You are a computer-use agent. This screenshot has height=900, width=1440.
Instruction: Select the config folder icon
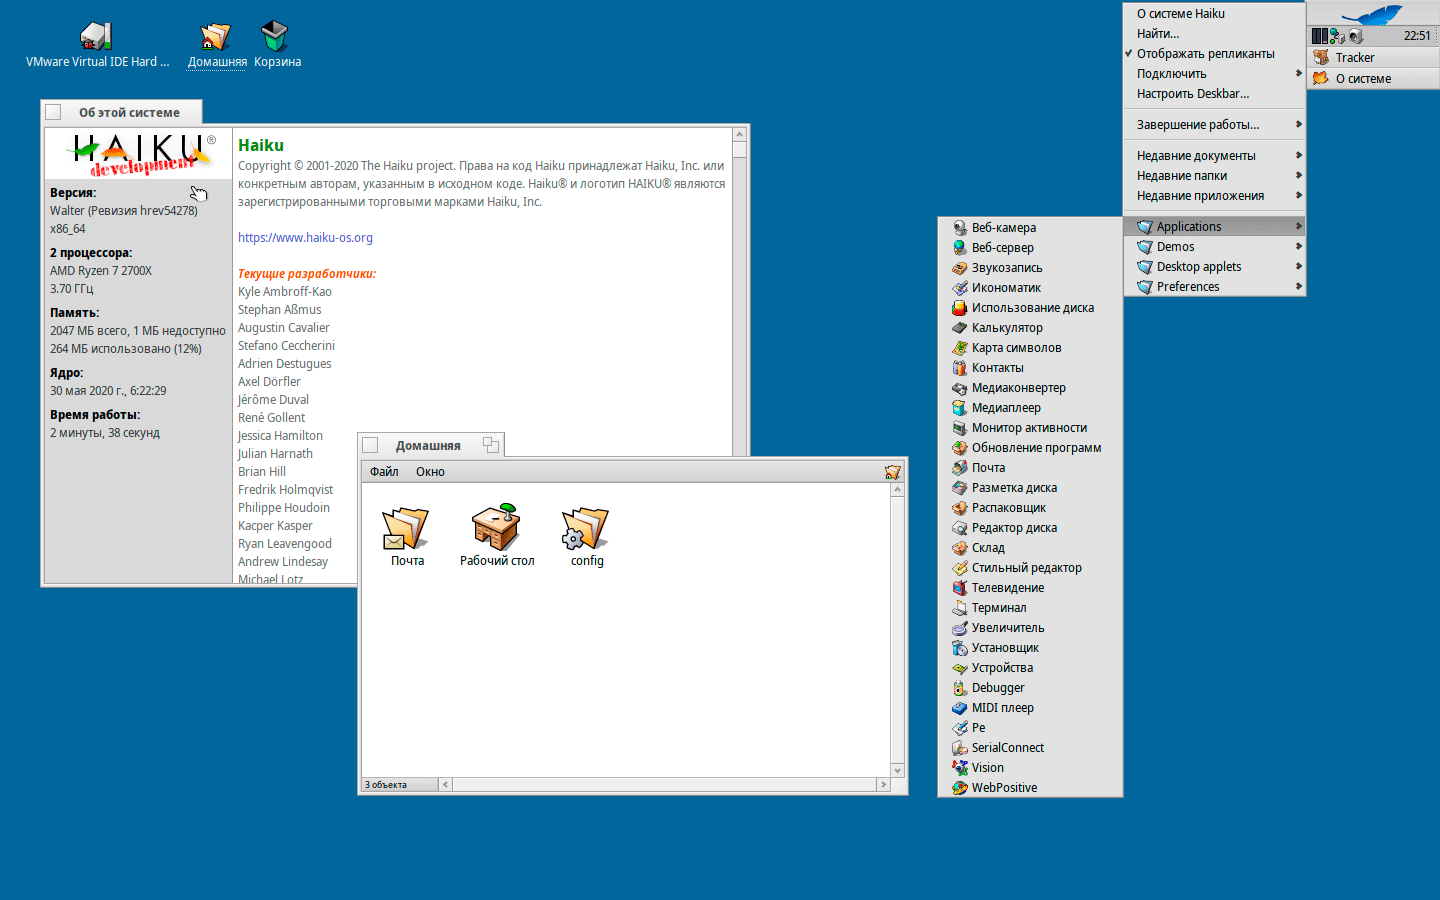(x=587, y=536)
